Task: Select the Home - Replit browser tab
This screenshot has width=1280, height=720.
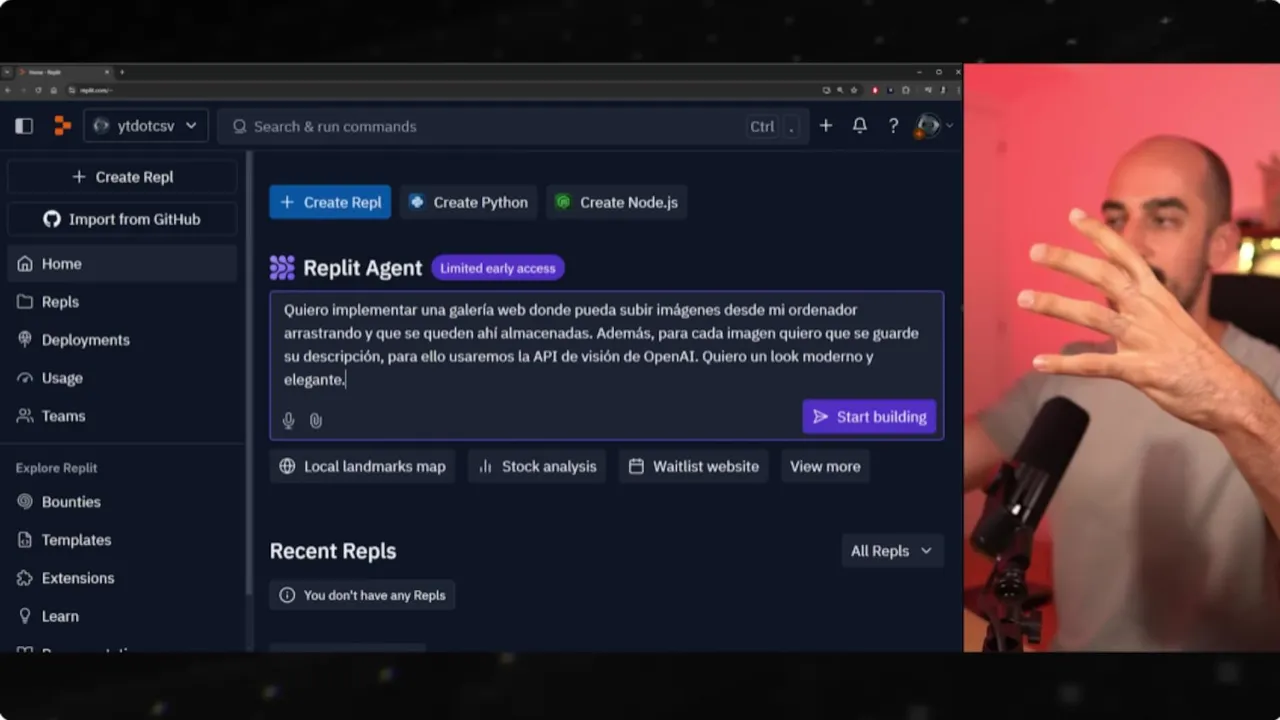Action: (64, 72)
